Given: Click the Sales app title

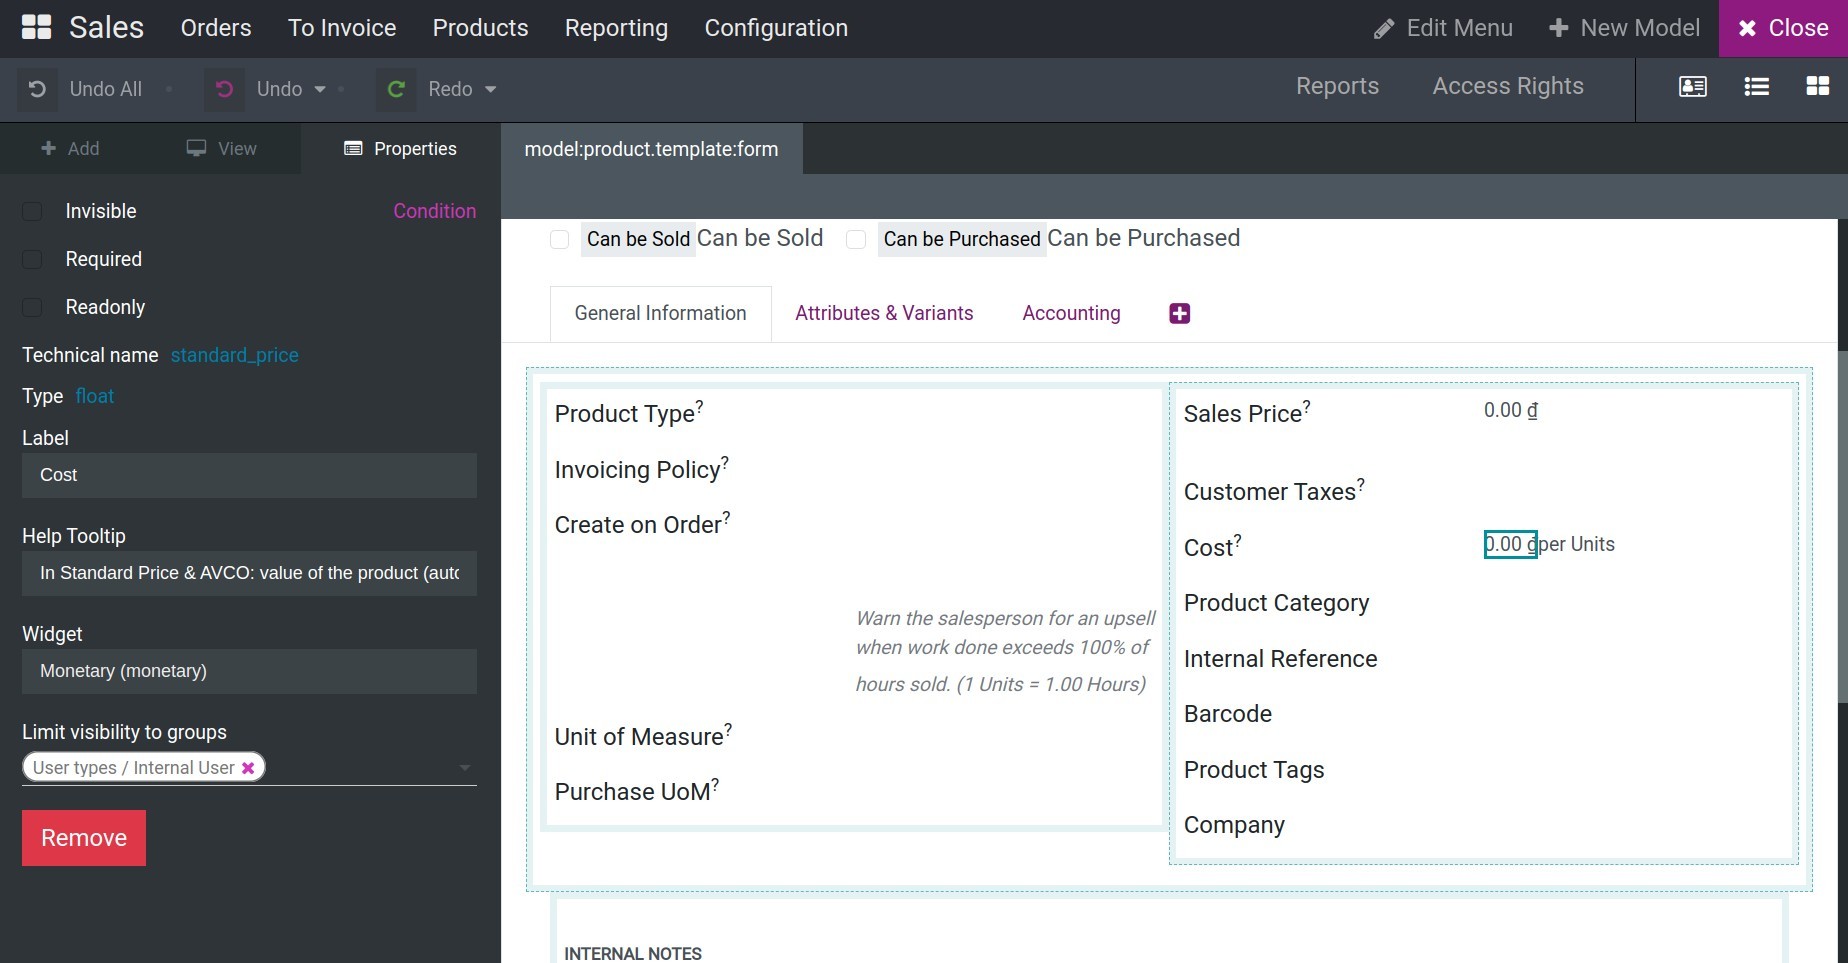Looking at the screenshot, I should [x=106, y=28].
